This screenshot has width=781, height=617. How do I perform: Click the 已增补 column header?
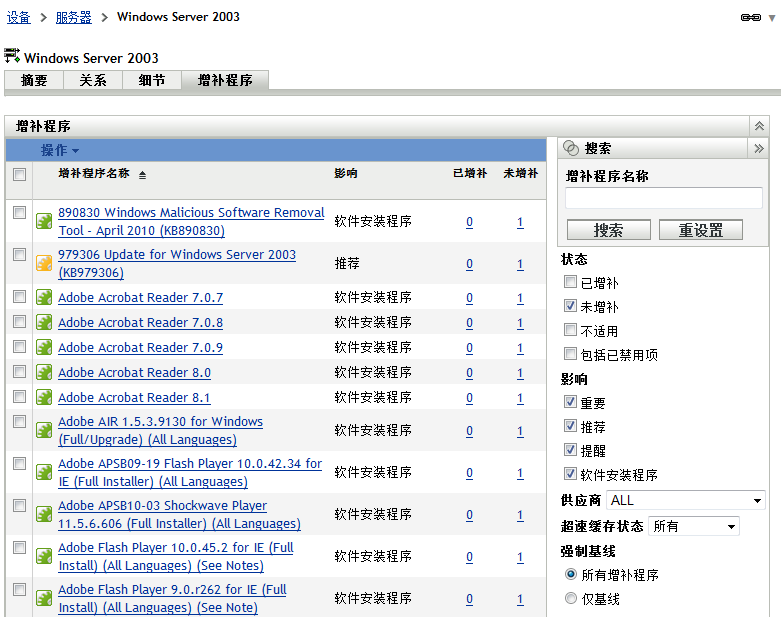470,173
